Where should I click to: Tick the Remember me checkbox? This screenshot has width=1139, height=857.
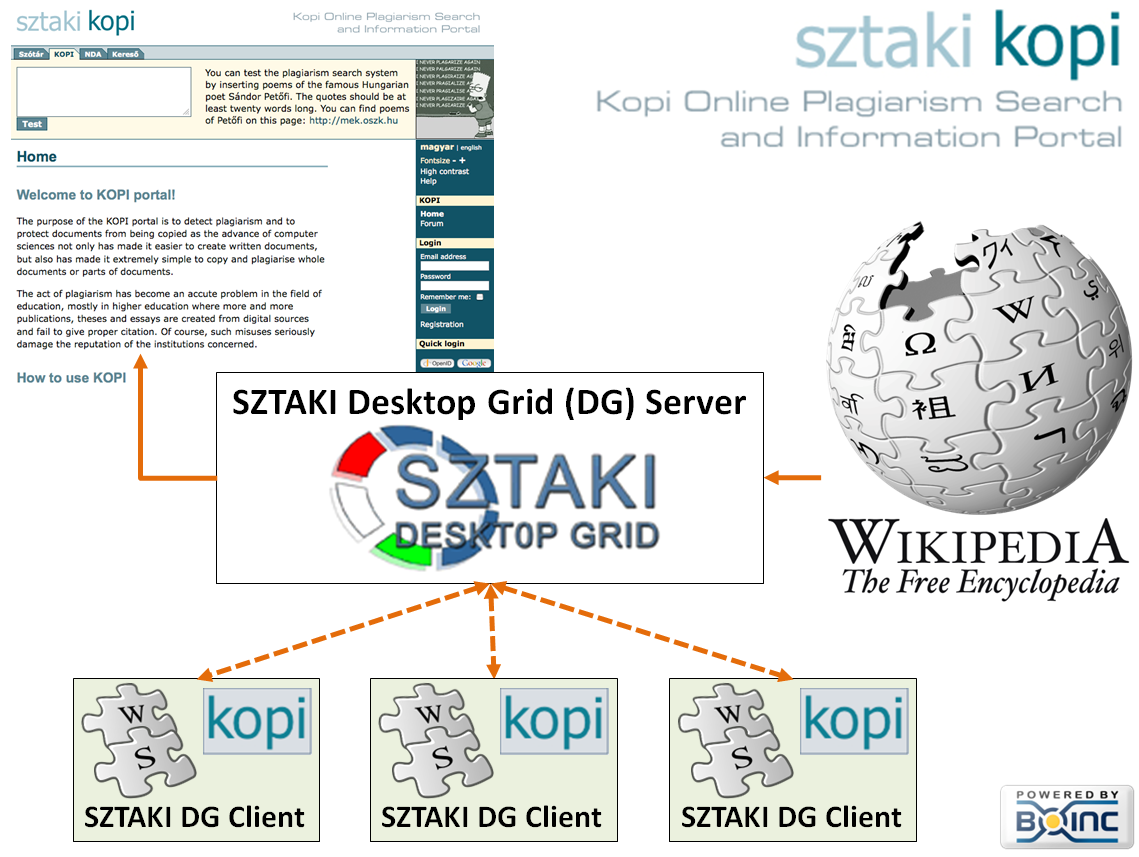(x=481, y=297)
